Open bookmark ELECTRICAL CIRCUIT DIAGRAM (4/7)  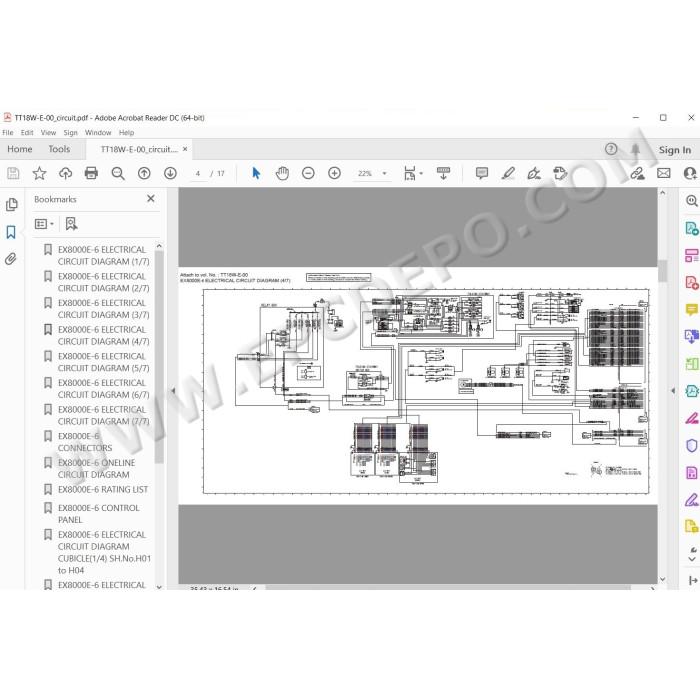pos(103,335)
